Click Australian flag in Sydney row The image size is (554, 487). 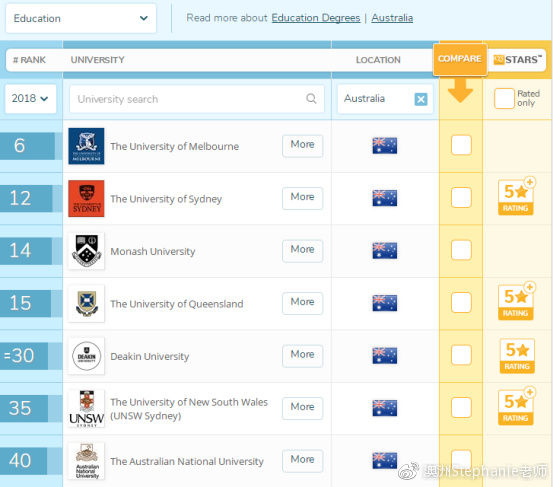384,198
